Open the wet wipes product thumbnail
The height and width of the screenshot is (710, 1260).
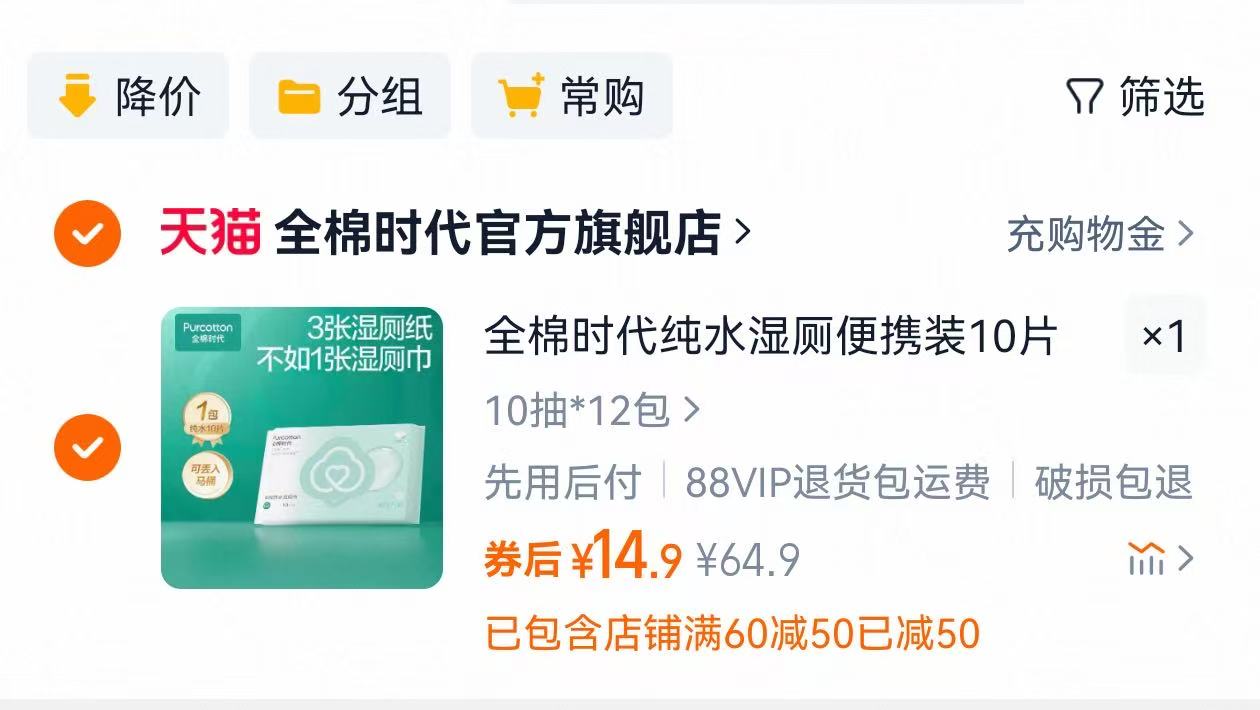click(x=302, y=447)
